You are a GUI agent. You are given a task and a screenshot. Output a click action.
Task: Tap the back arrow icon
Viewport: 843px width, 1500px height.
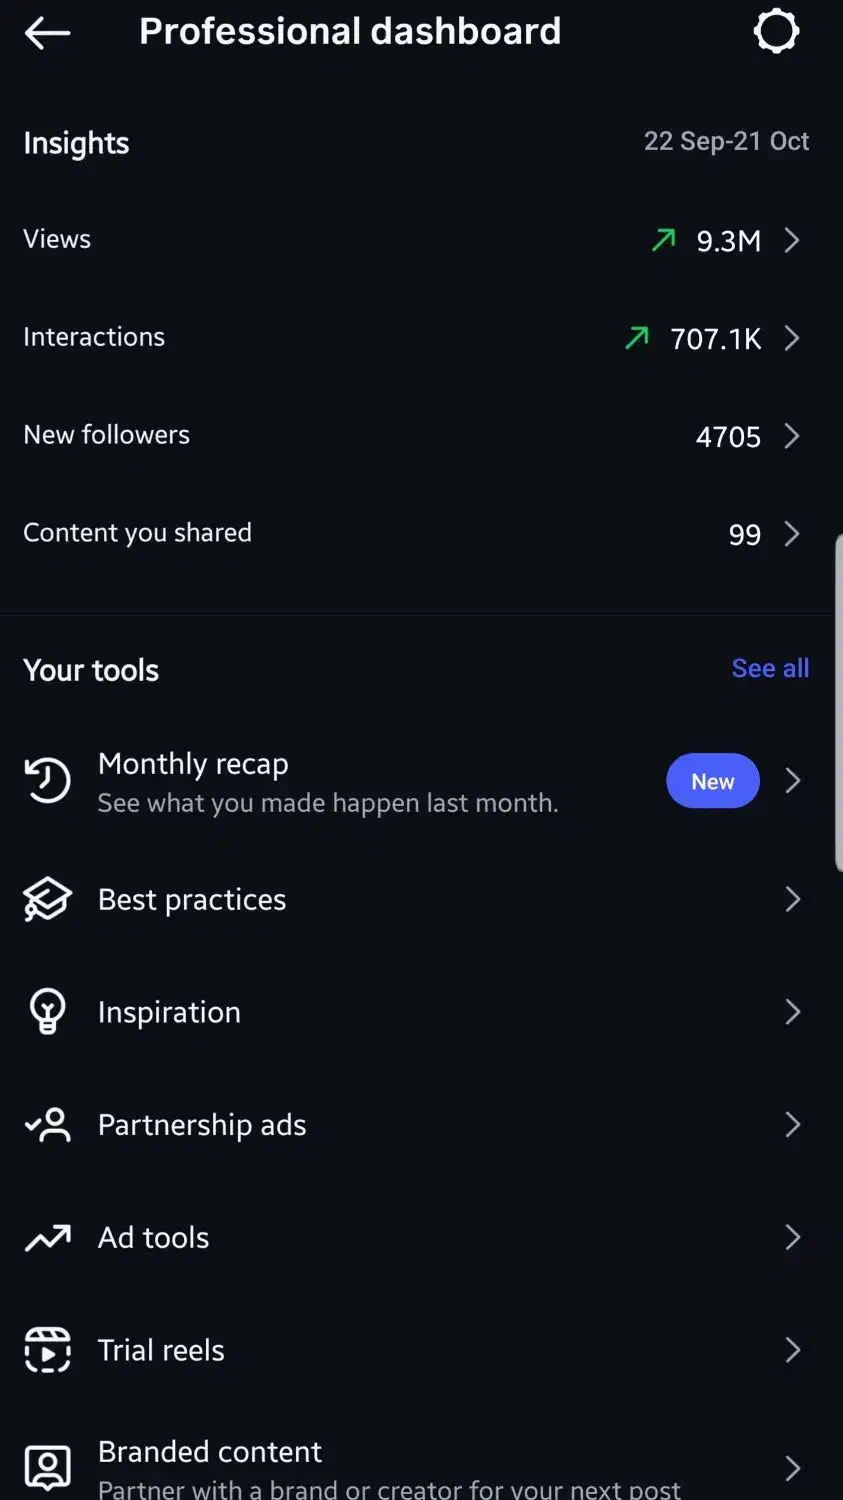[47, 33]
